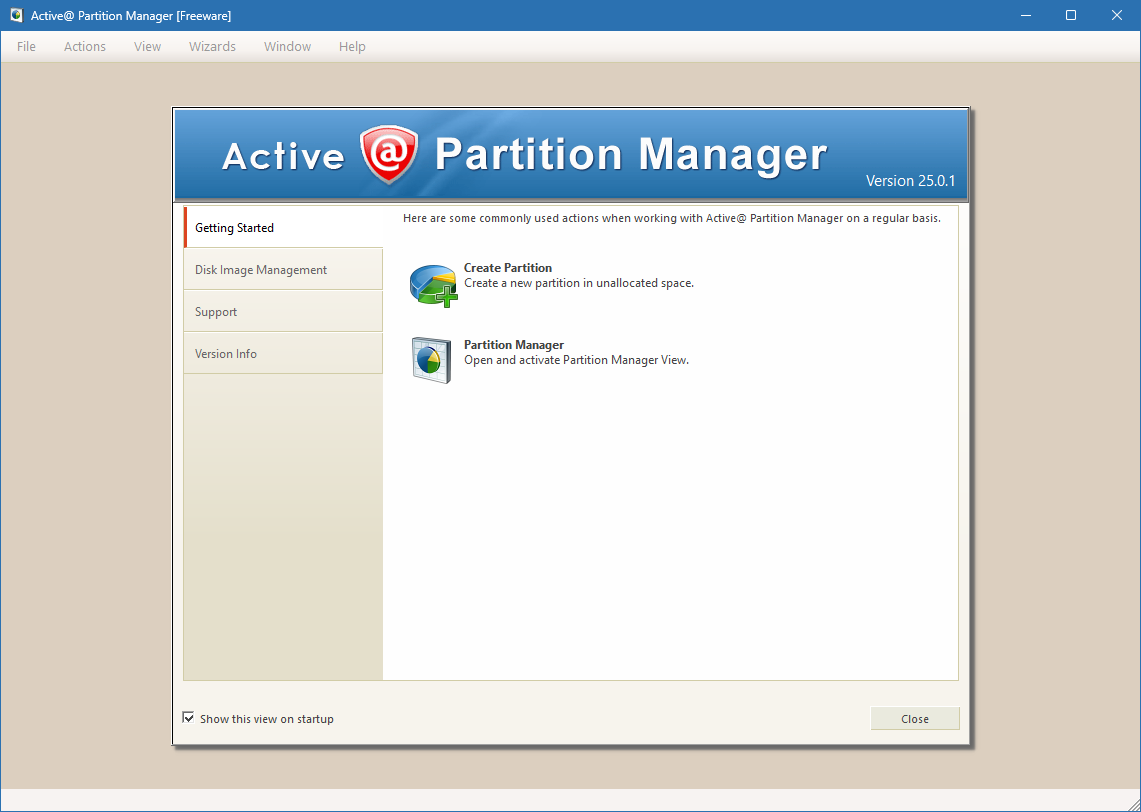Click the app icon in the title bar

tap(16, 15)
